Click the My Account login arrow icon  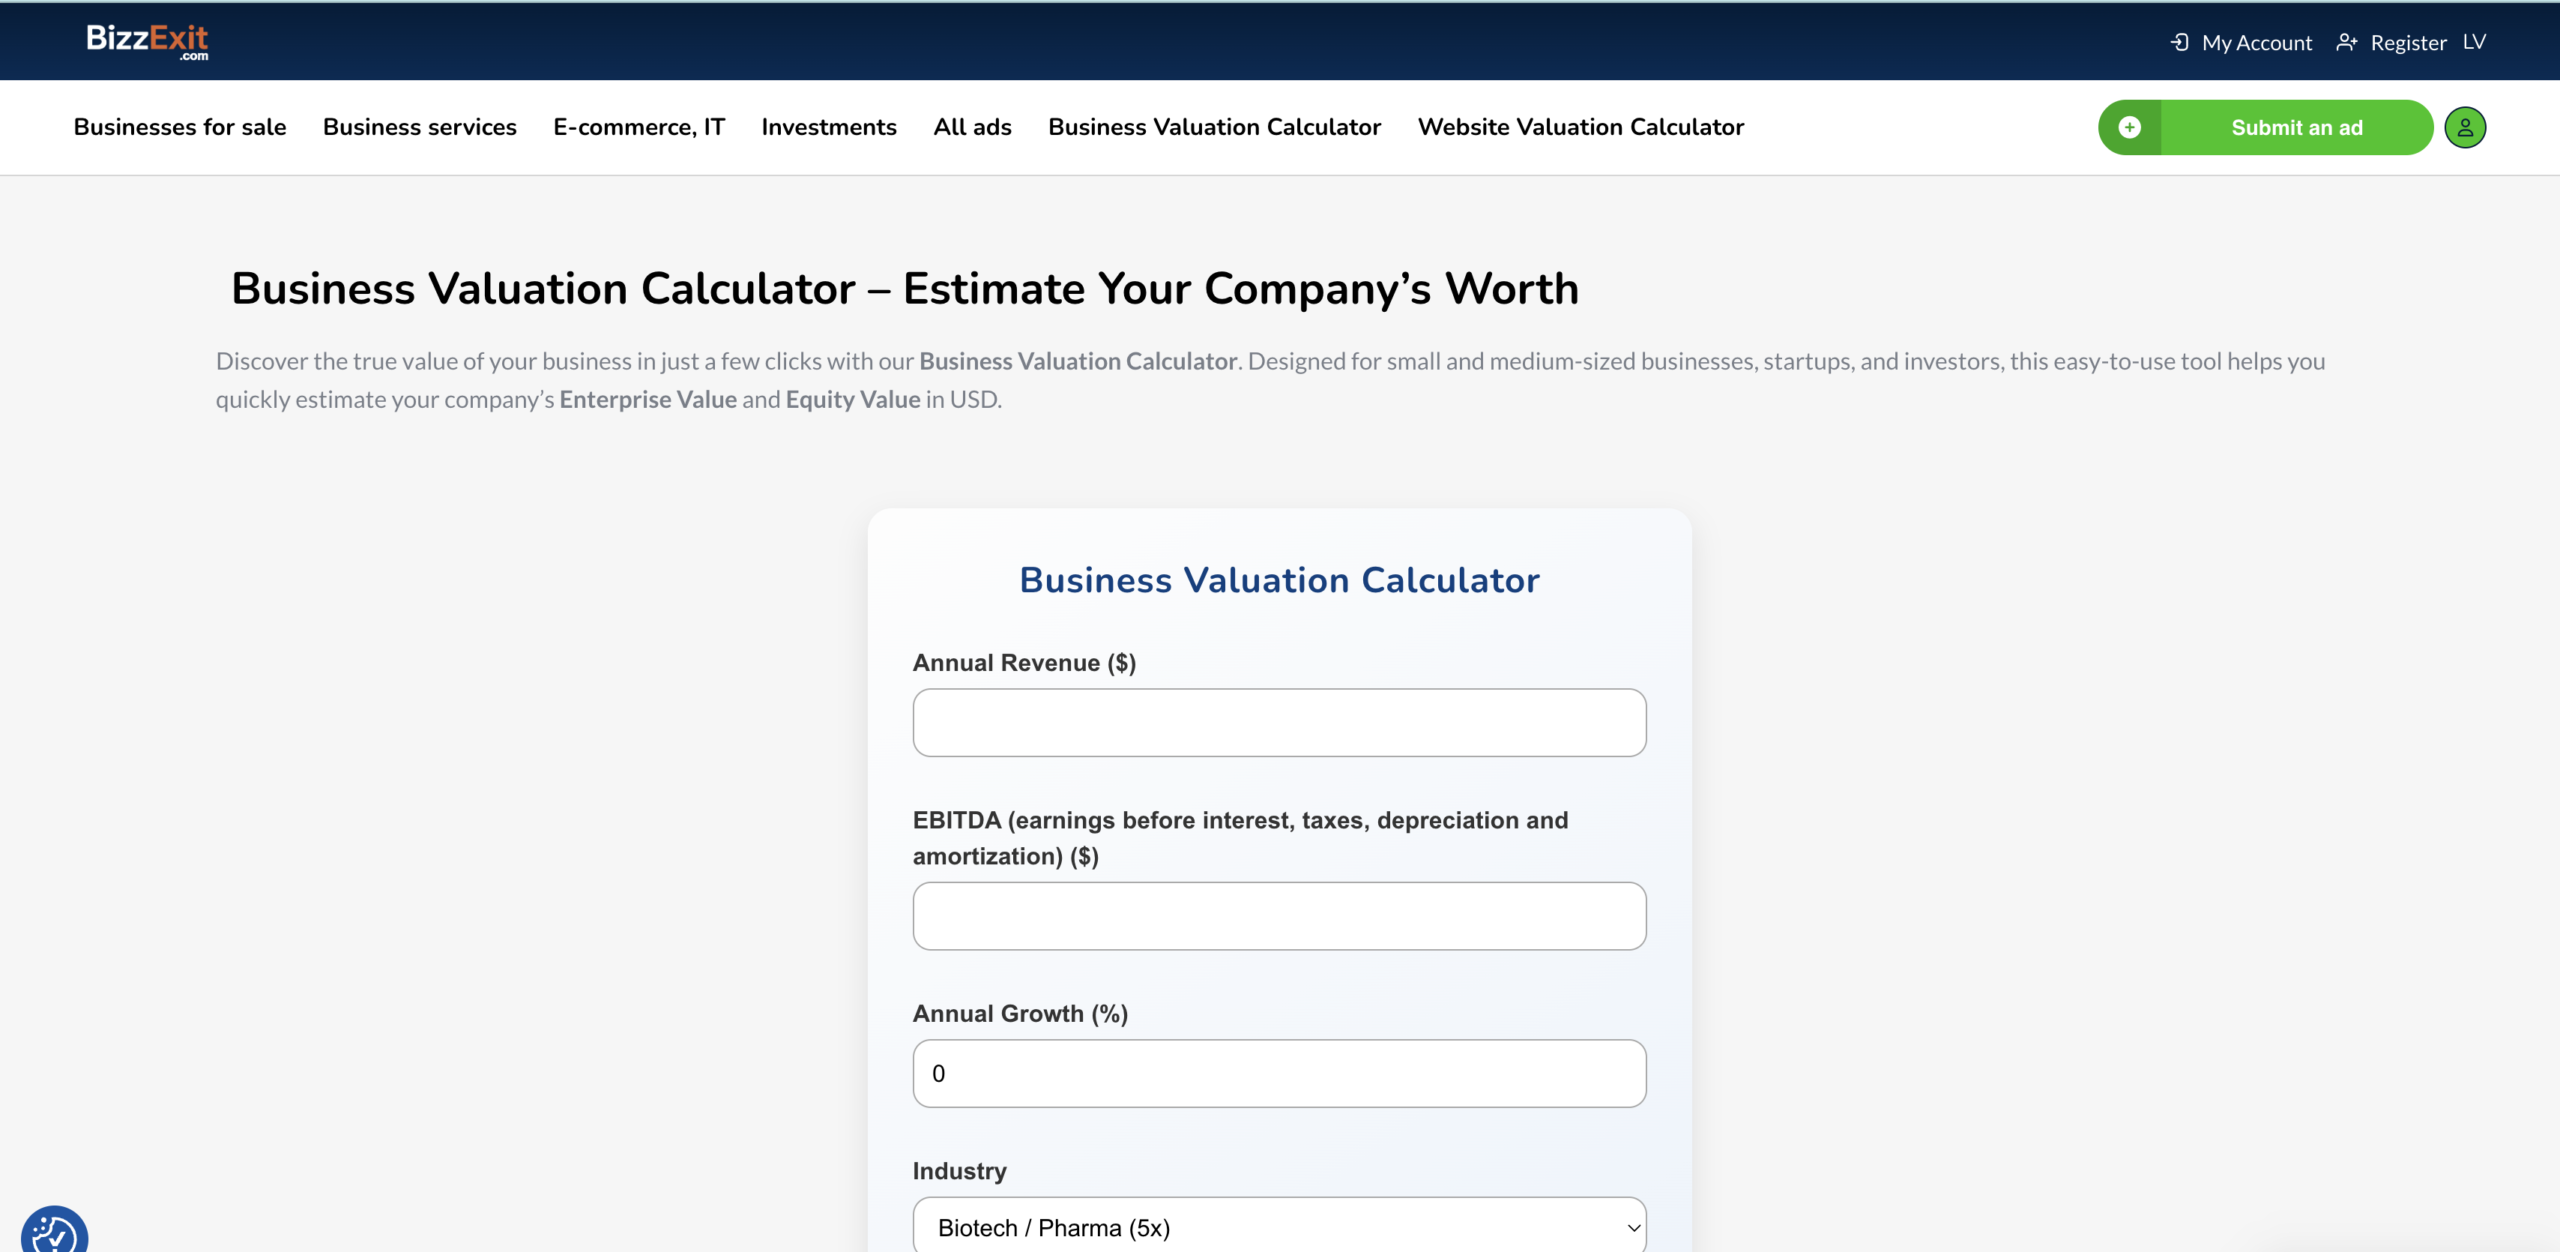[2180, 42]
